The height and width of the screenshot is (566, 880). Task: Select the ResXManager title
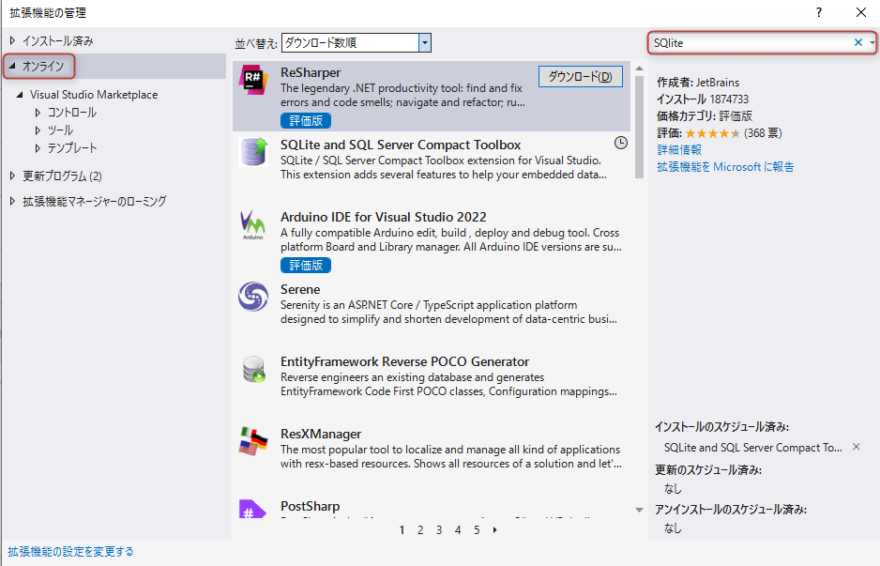[x=321, y=434]
